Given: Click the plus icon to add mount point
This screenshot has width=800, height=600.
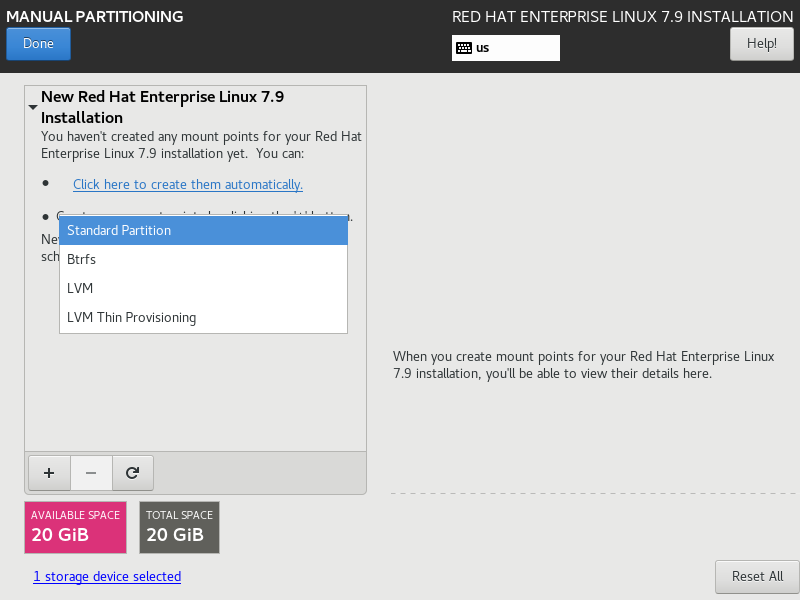Looking at the screenshot, I should [x=49, y=473].
